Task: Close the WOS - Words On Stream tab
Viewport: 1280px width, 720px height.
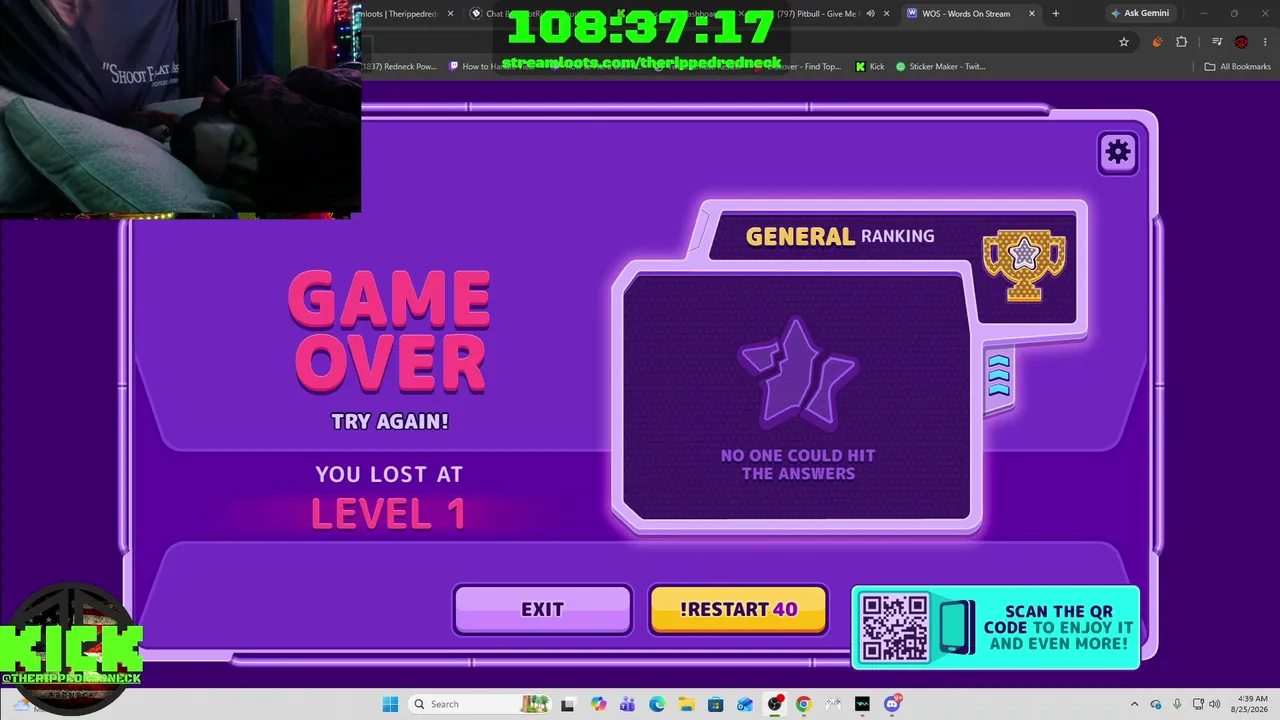Action: tap(1032, 14)
